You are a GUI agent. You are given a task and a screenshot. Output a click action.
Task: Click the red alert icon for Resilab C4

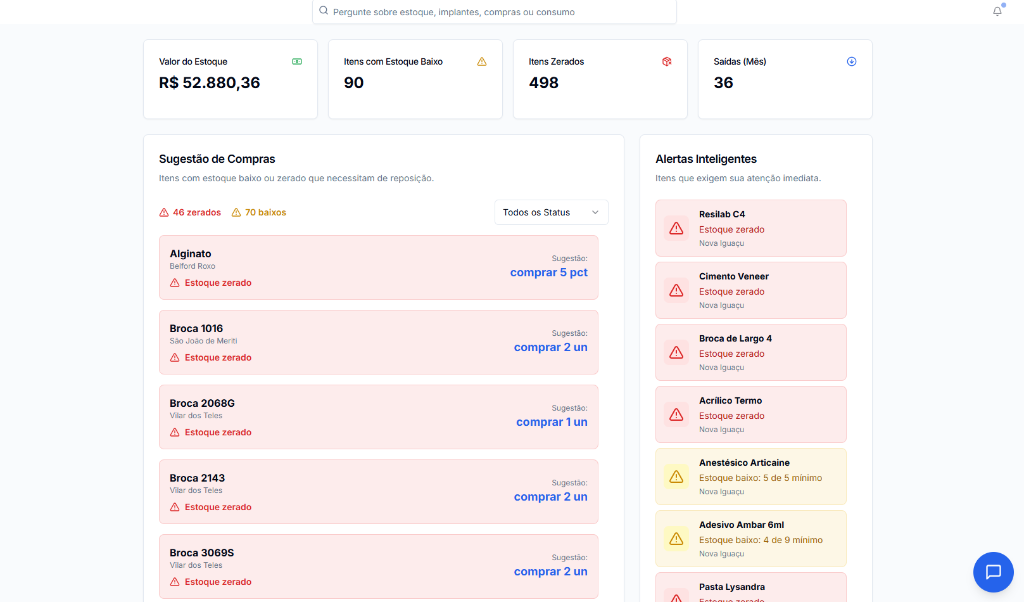click(676, 229)
